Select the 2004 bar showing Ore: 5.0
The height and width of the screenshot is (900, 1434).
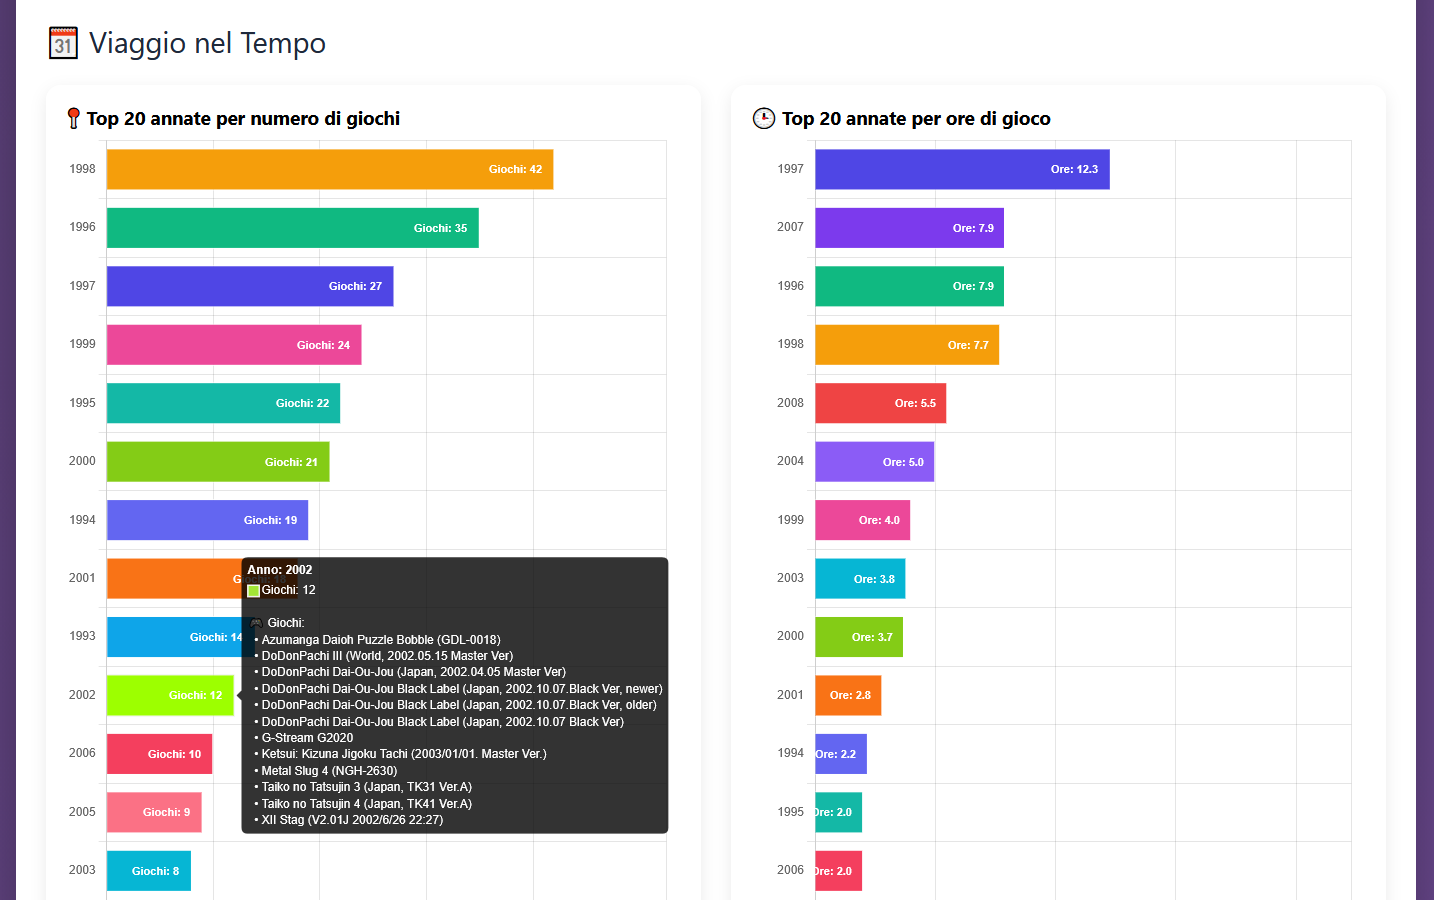tap(874, 462)
